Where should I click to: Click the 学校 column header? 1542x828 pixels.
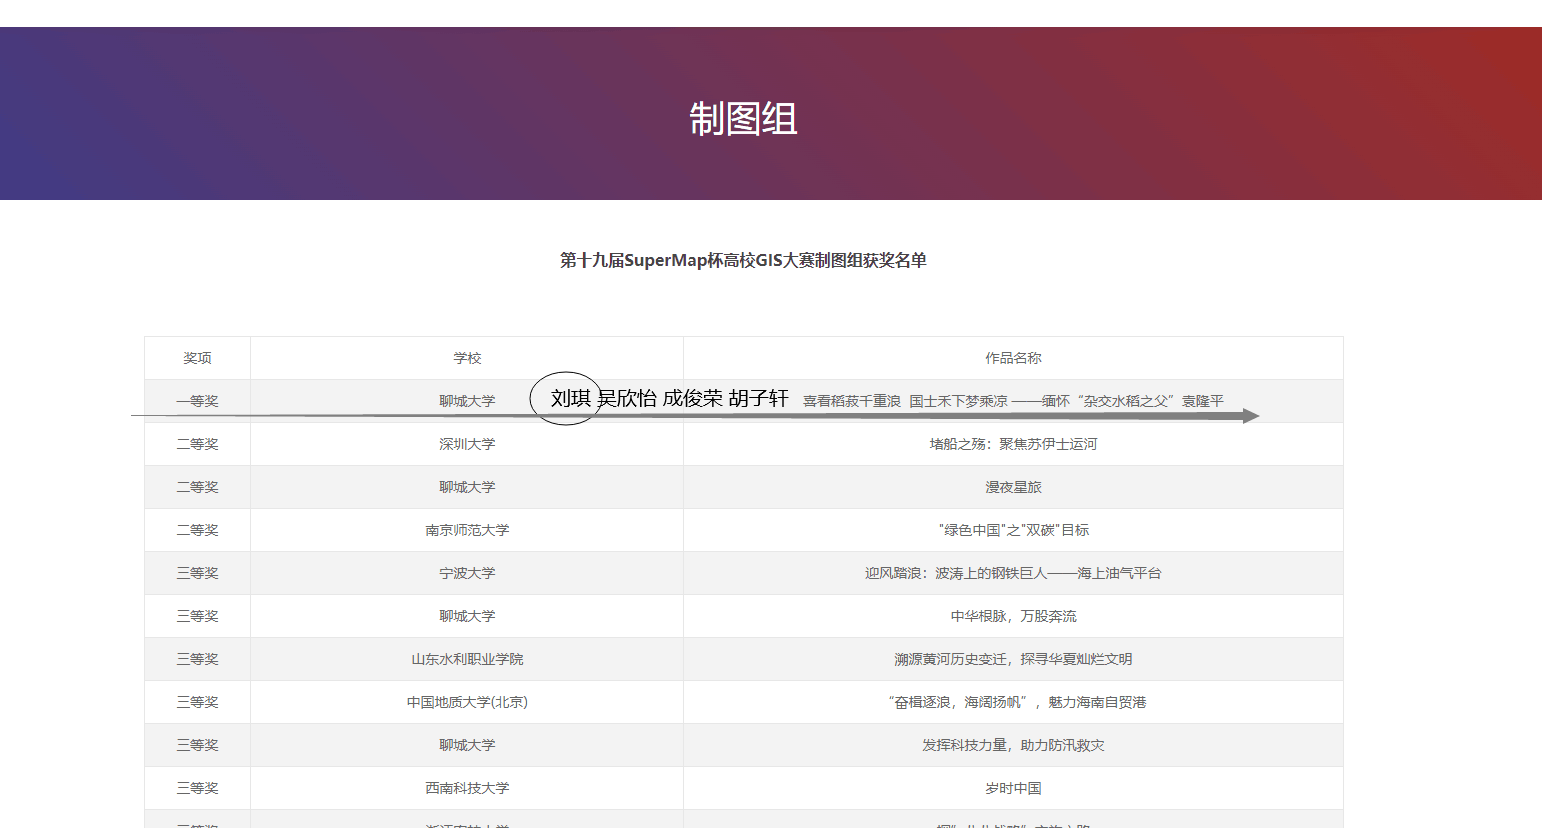click(467, 358)
